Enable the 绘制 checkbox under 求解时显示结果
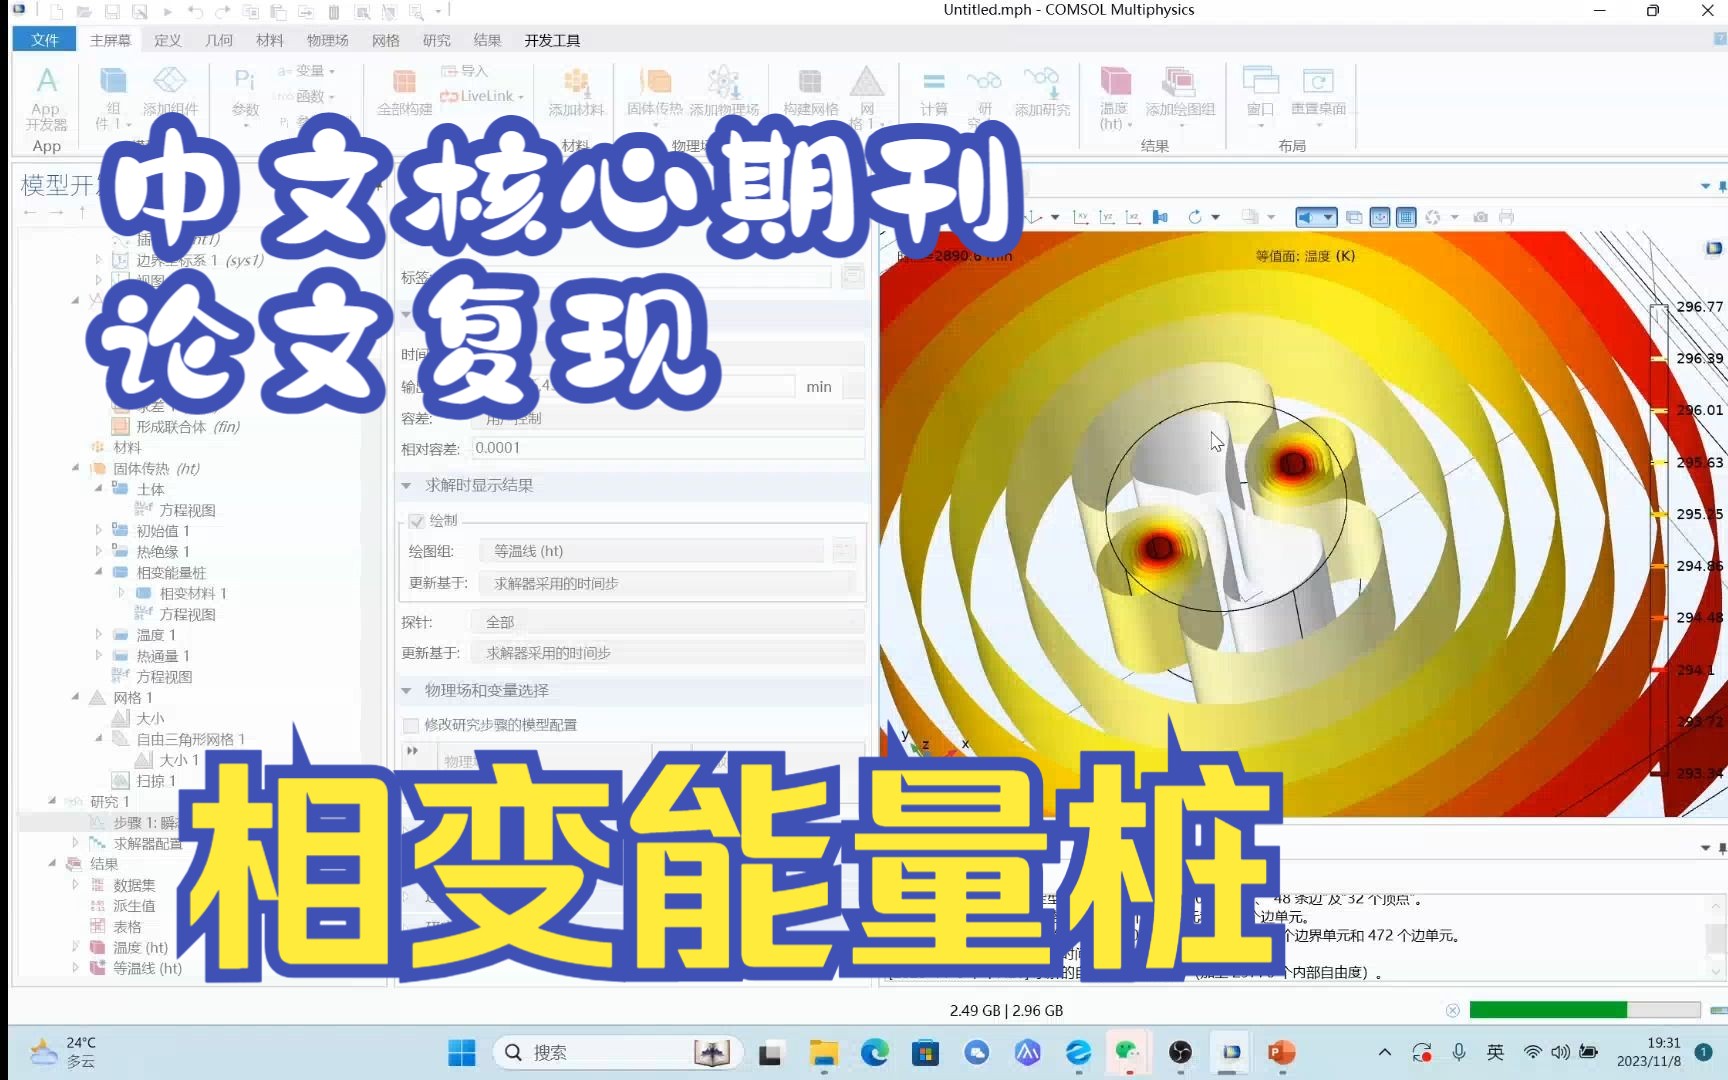This screenshot has height=1080, width=1728. [x=416, y=520]
